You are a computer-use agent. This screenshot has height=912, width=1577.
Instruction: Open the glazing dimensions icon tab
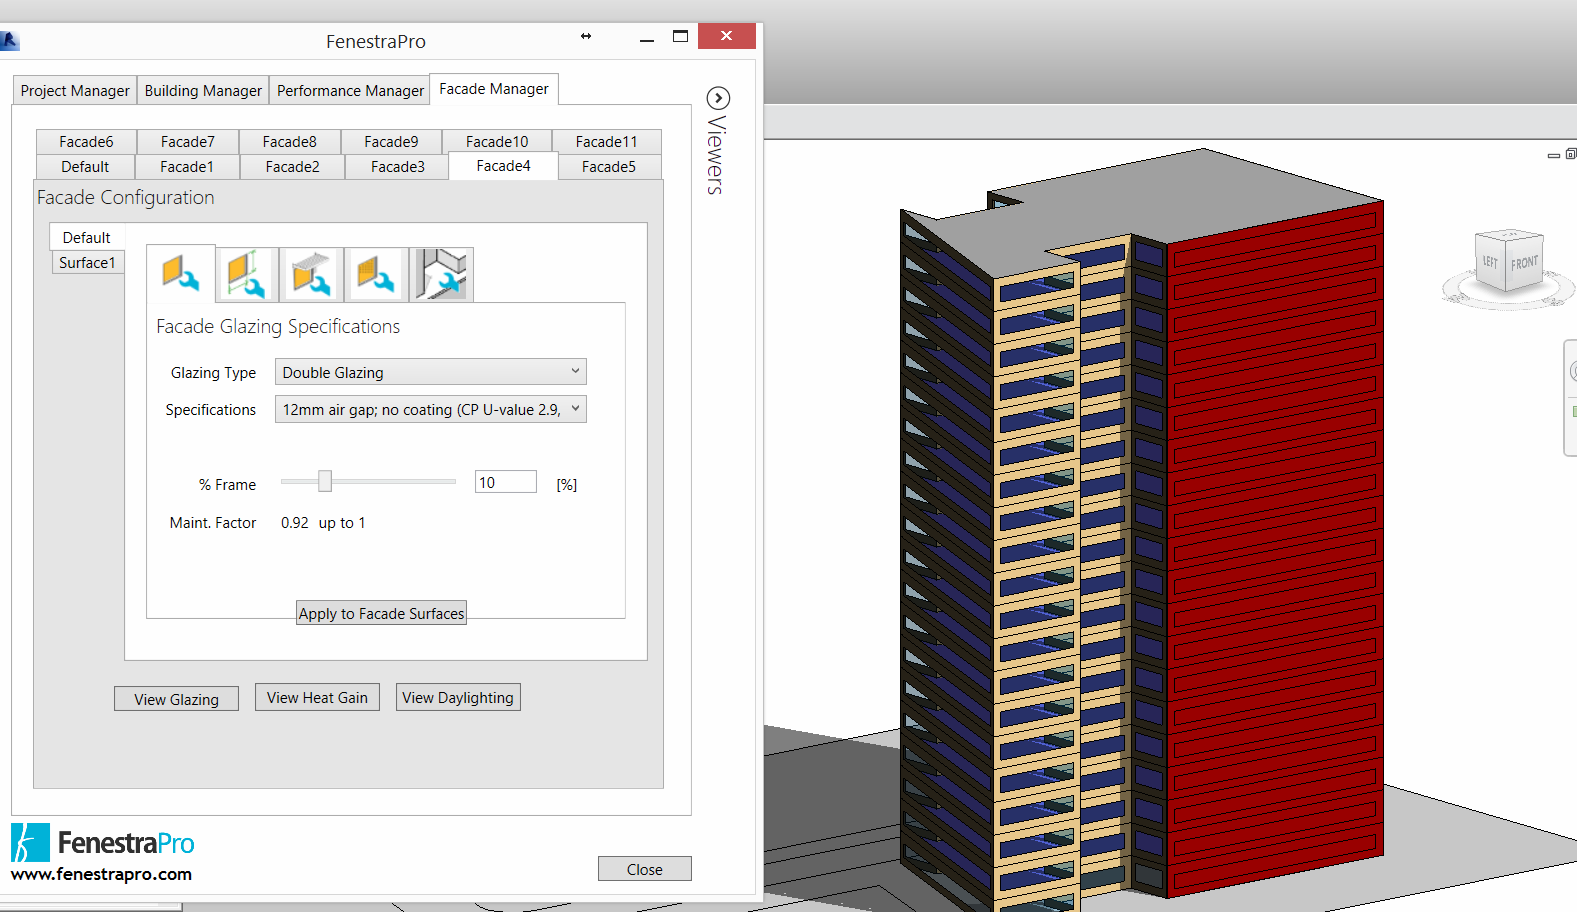click(246, 275)
